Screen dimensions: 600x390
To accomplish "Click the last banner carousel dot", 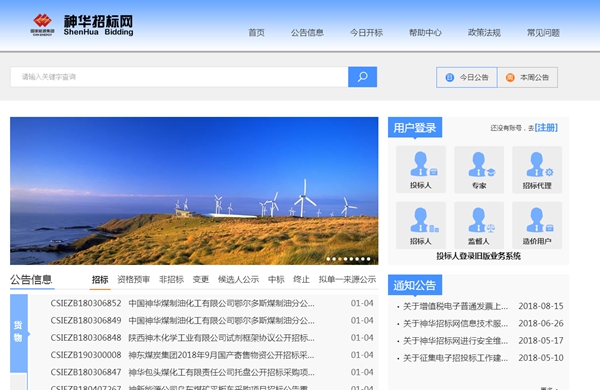I will click(x=368, y=259).
